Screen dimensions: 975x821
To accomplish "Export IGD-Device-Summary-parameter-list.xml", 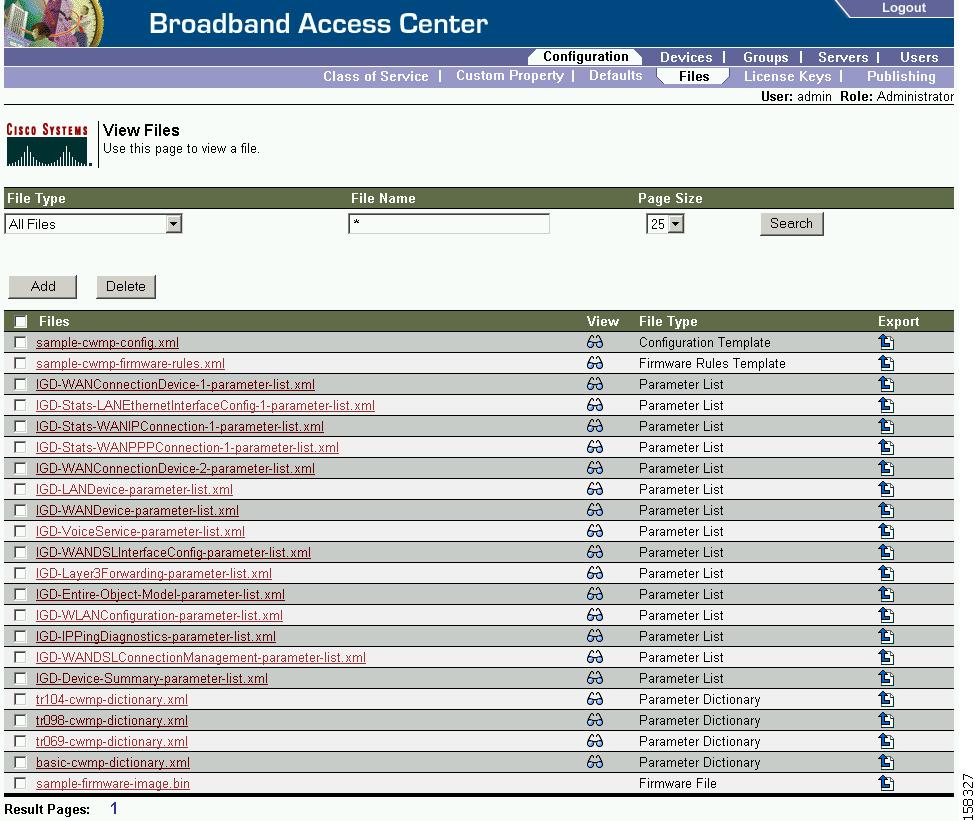I will 886,678.
